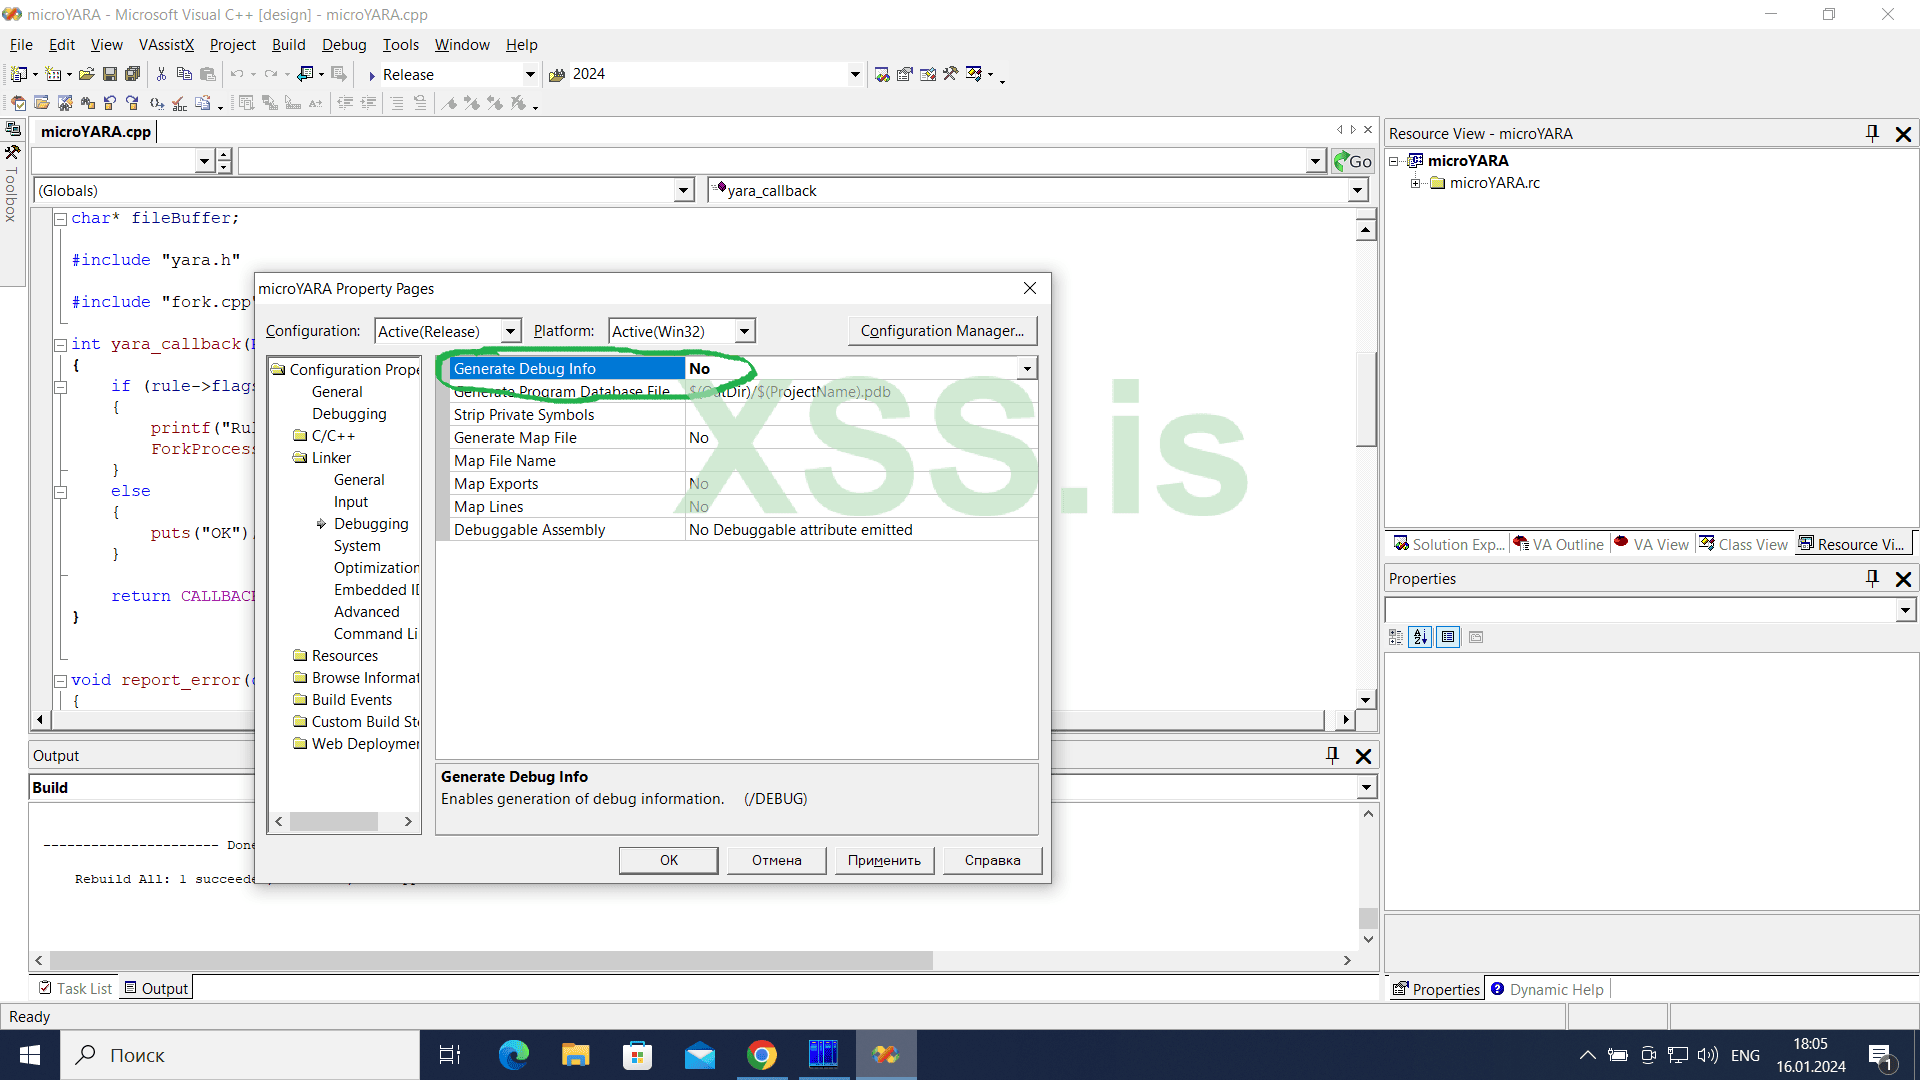Open Visual Studio from the taskbar
Viewport: 1920px width, 1080px height.
point(885,1055)
